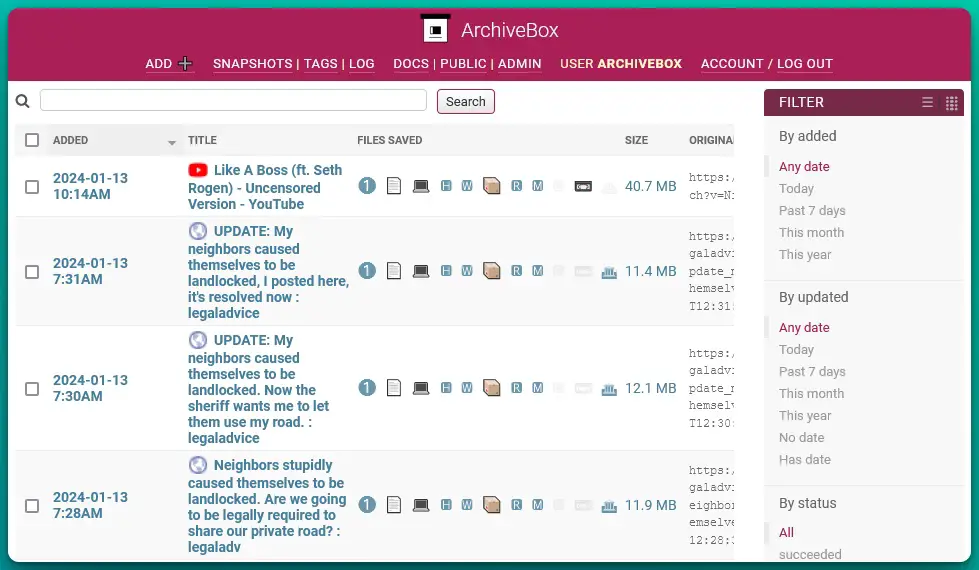This screenshot has width=979, height=570.
Task: Open globe favicon of Neighbors stupidly row
Action: [198, 464]
